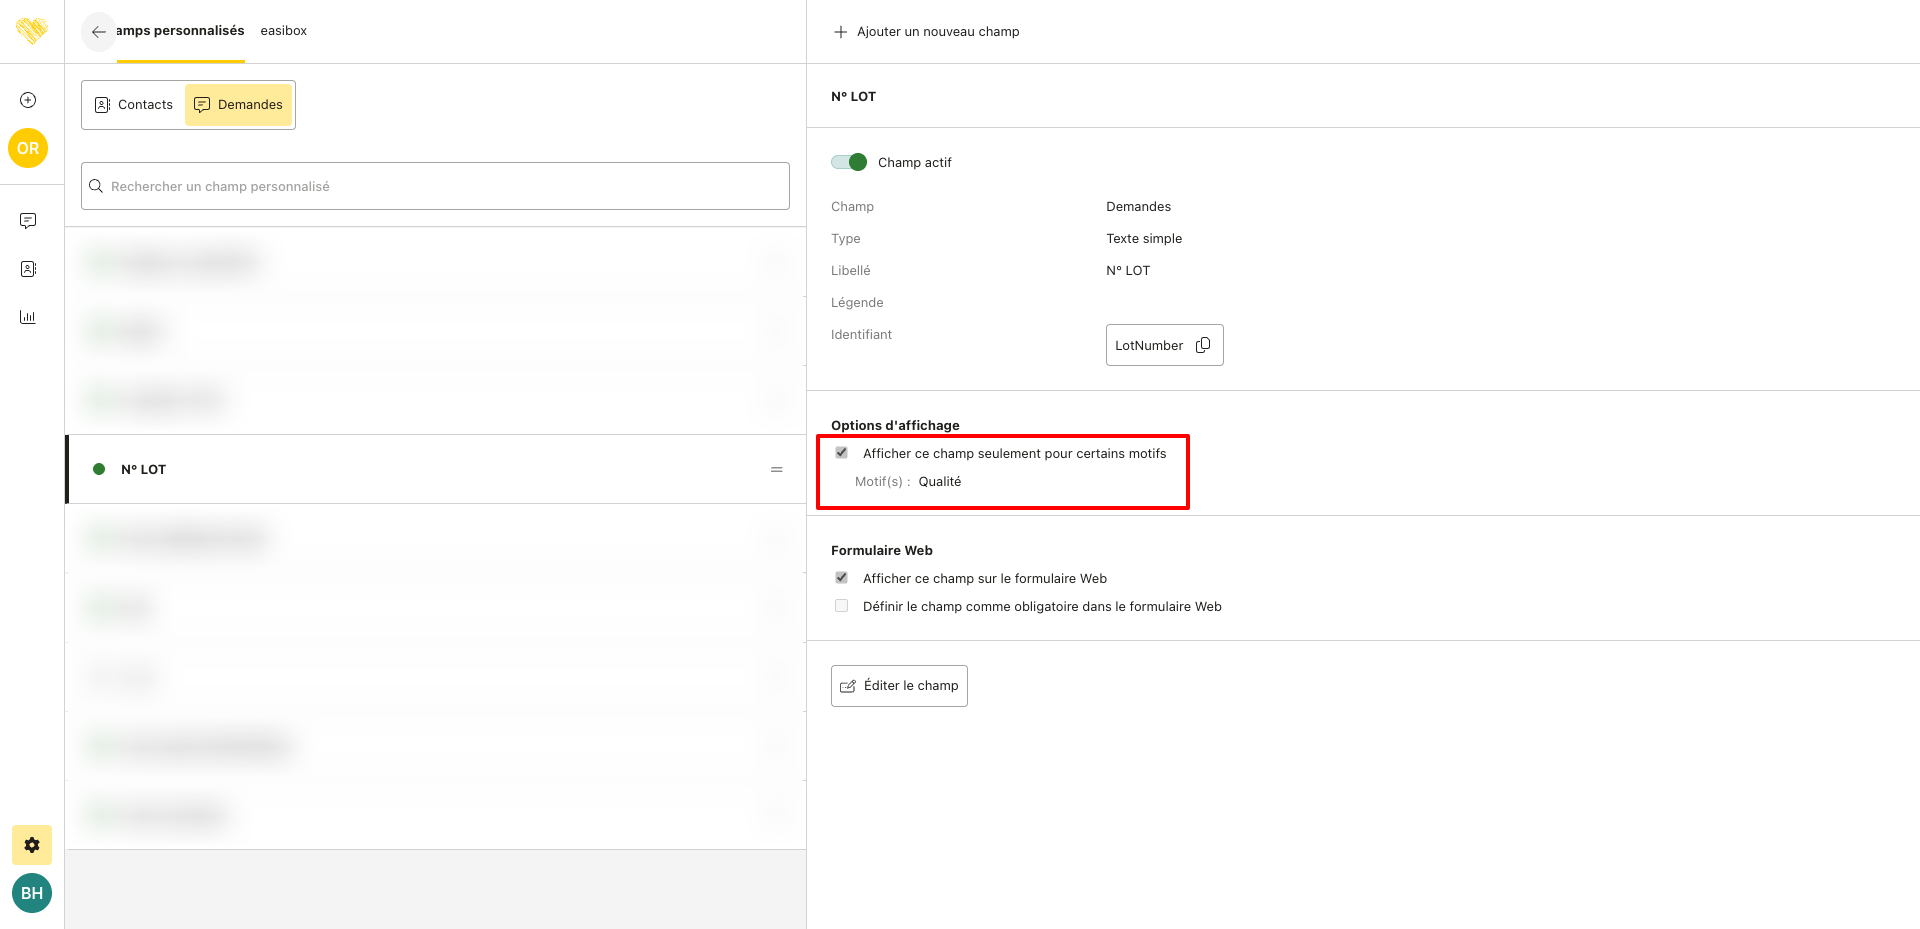Click the N° LOT drag handle

[x=776, y=469]
